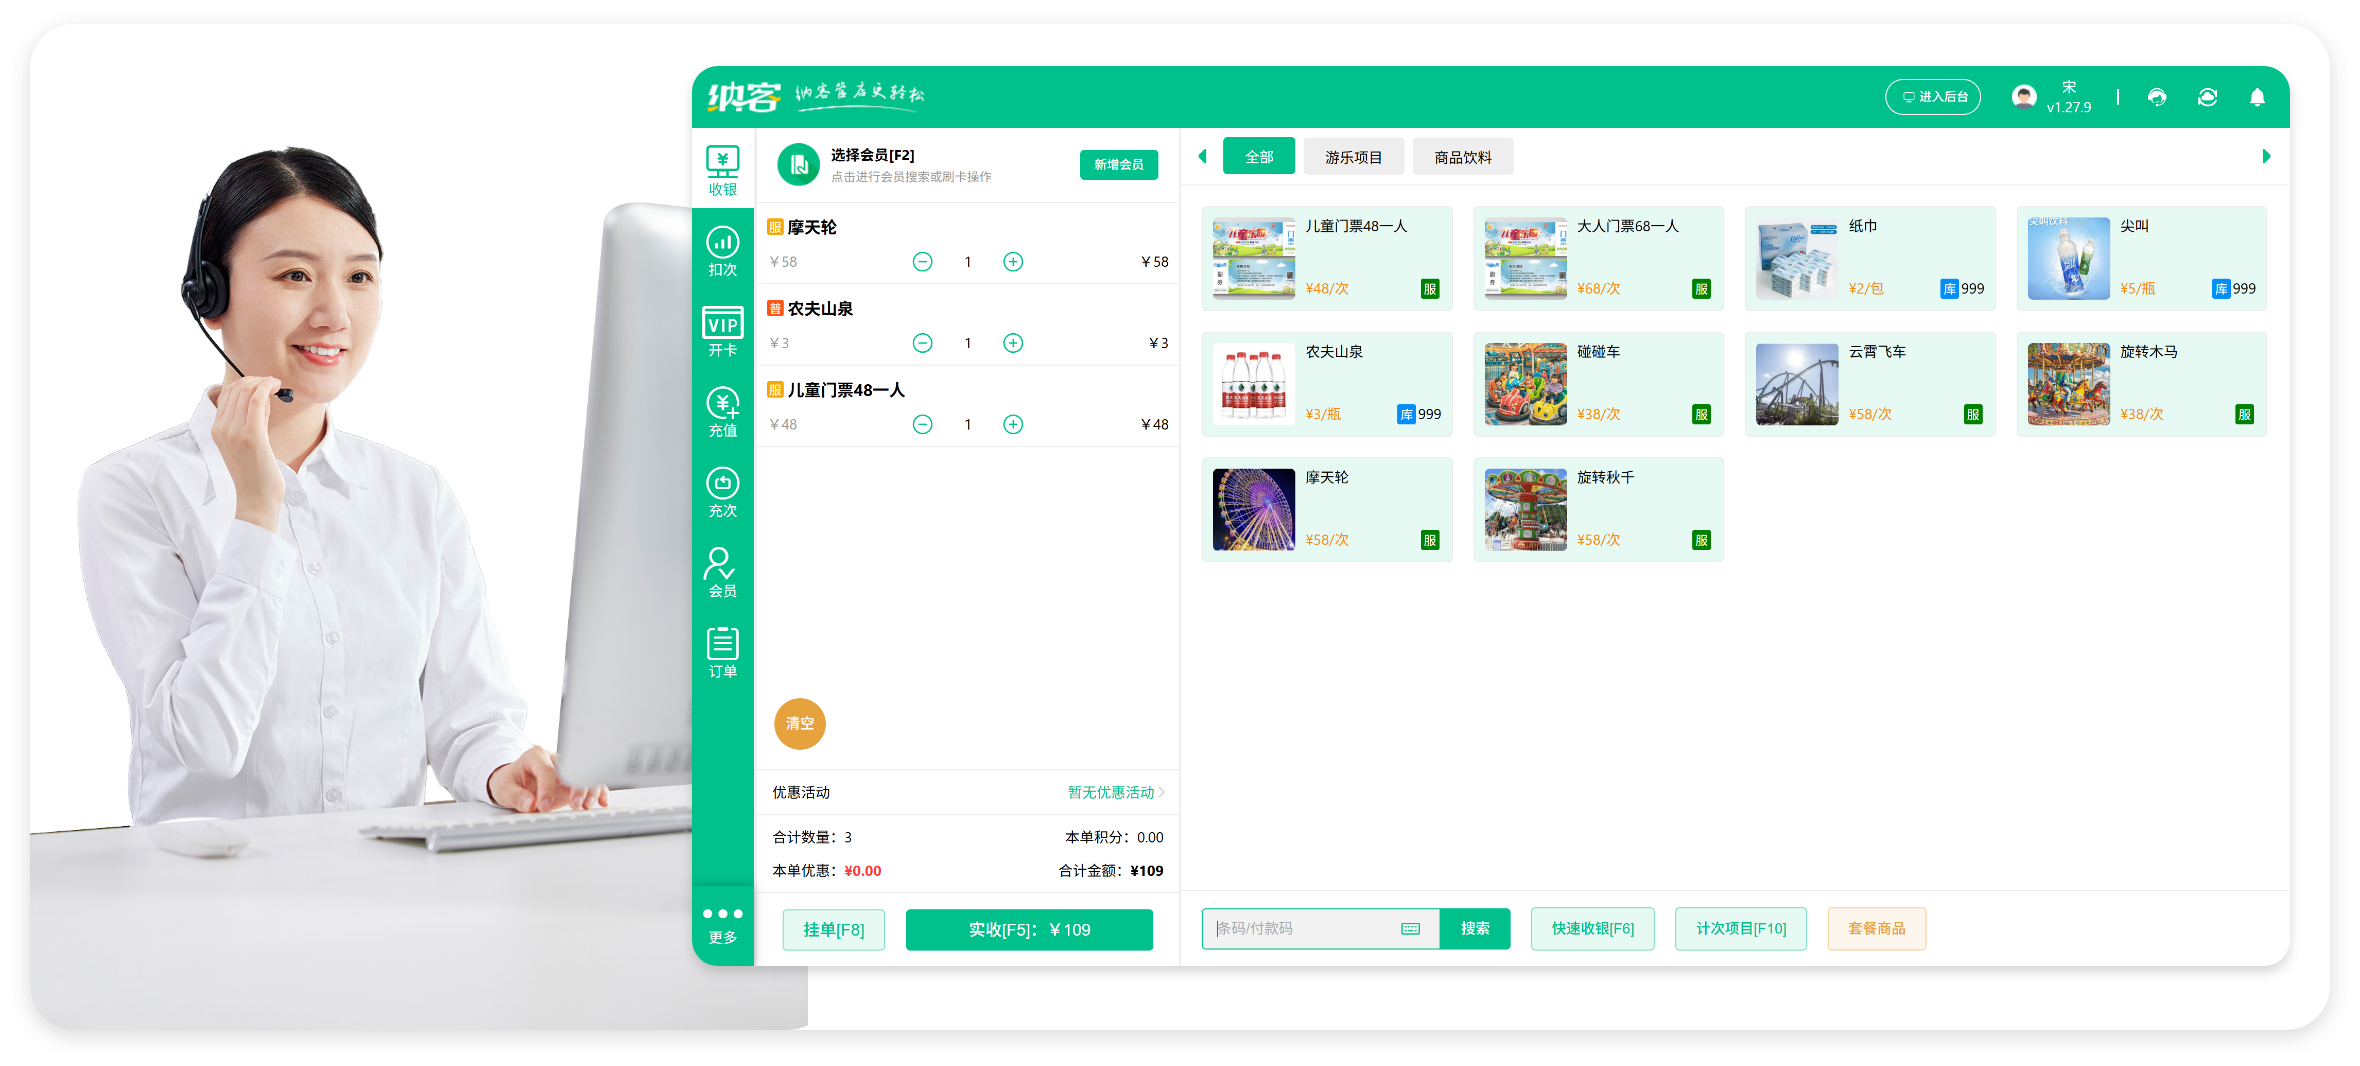Increase 摩天轮 quantity with plus button
The height and width of the screenshot is (1066, 2360).
click(x=1013, y=262)
